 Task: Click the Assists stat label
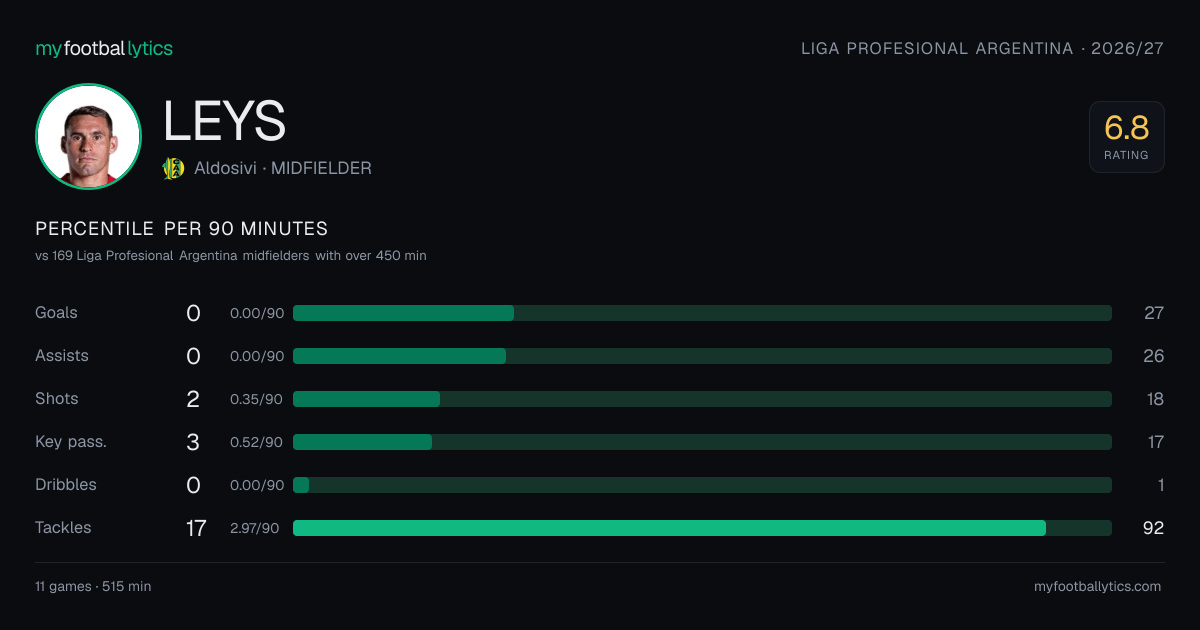coord(62,356)
